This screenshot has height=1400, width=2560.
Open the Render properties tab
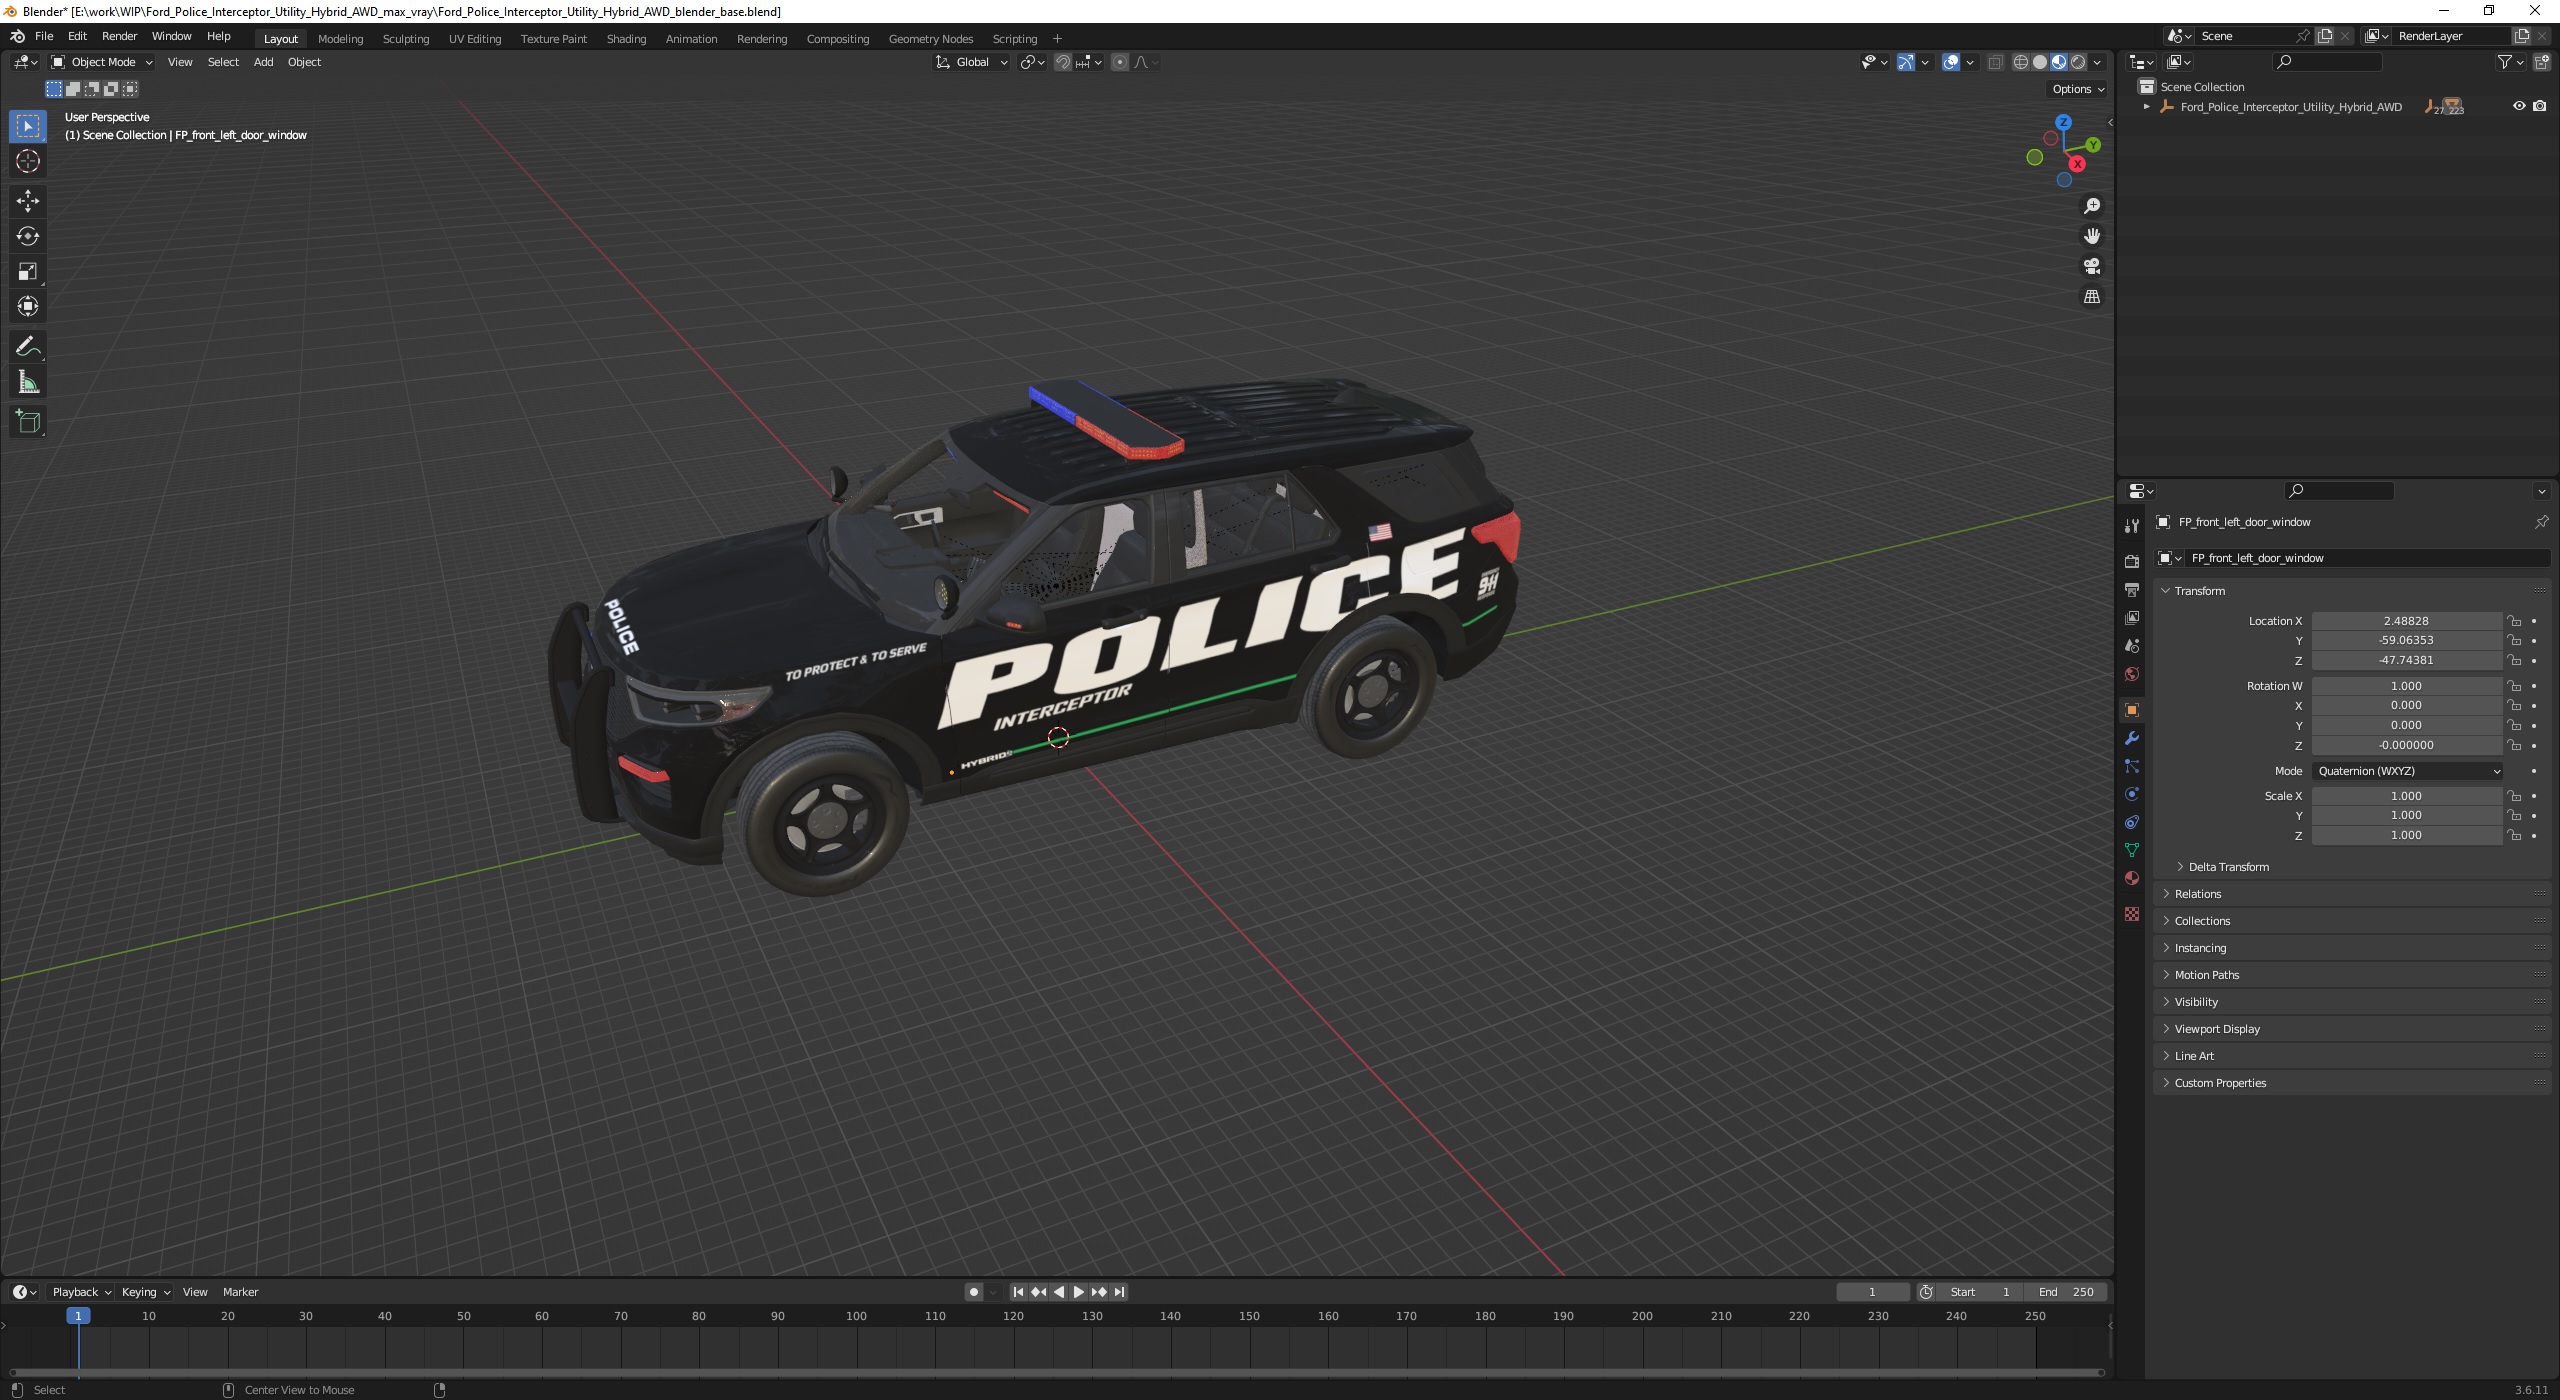click(x=2131, y=561)
